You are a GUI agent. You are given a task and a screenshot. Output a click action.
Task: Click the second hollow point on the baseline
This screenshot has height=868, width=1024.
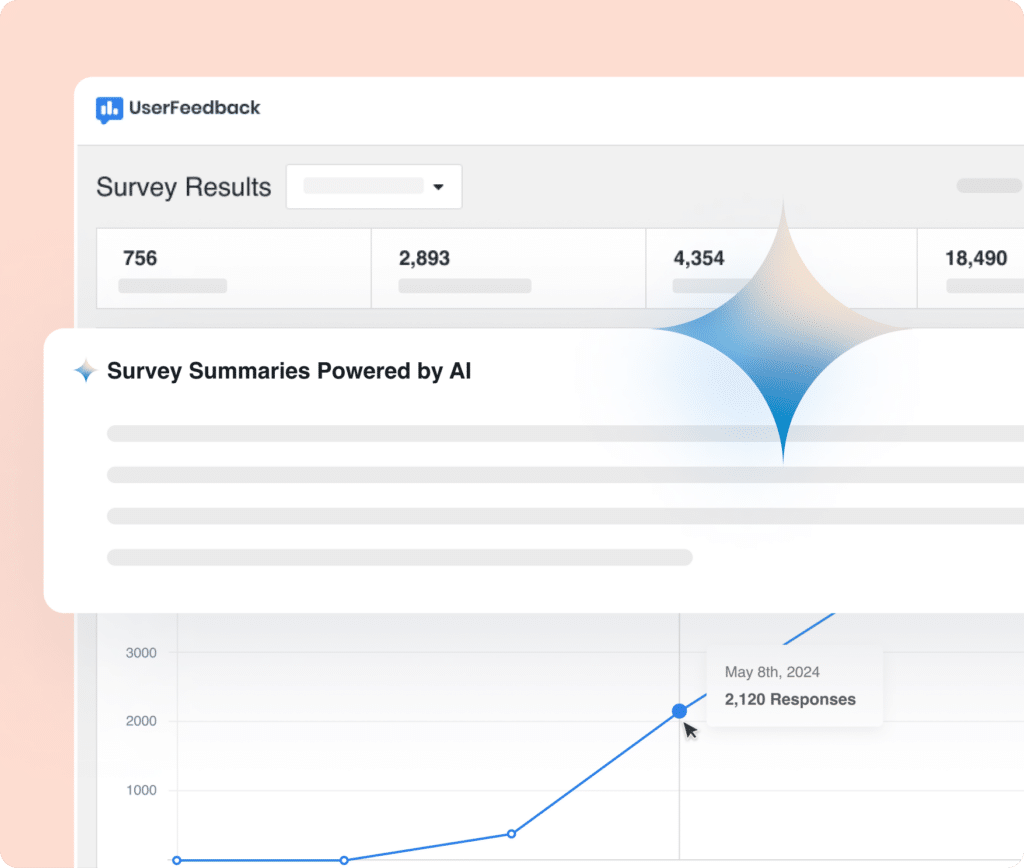[x=344, y=860]
